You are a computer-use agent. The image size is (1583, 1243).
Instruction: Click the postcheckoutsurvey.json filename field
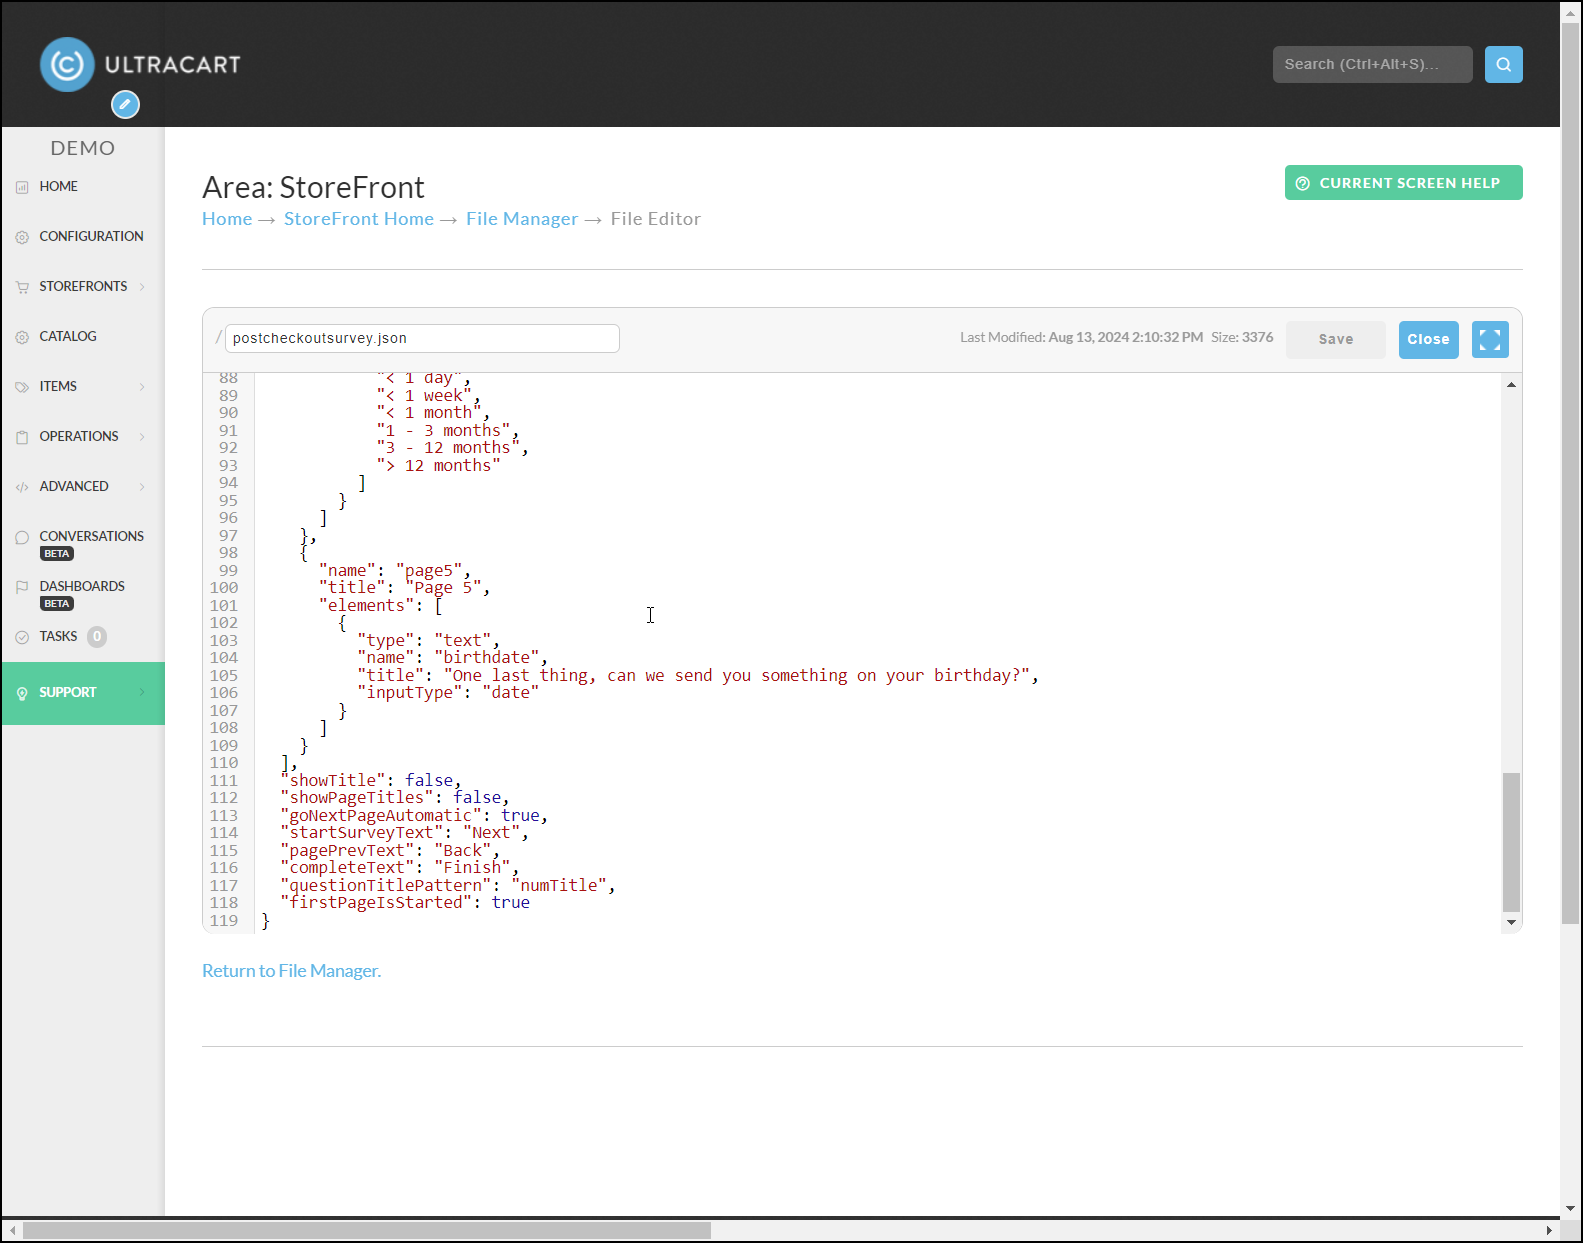[422, 338]
